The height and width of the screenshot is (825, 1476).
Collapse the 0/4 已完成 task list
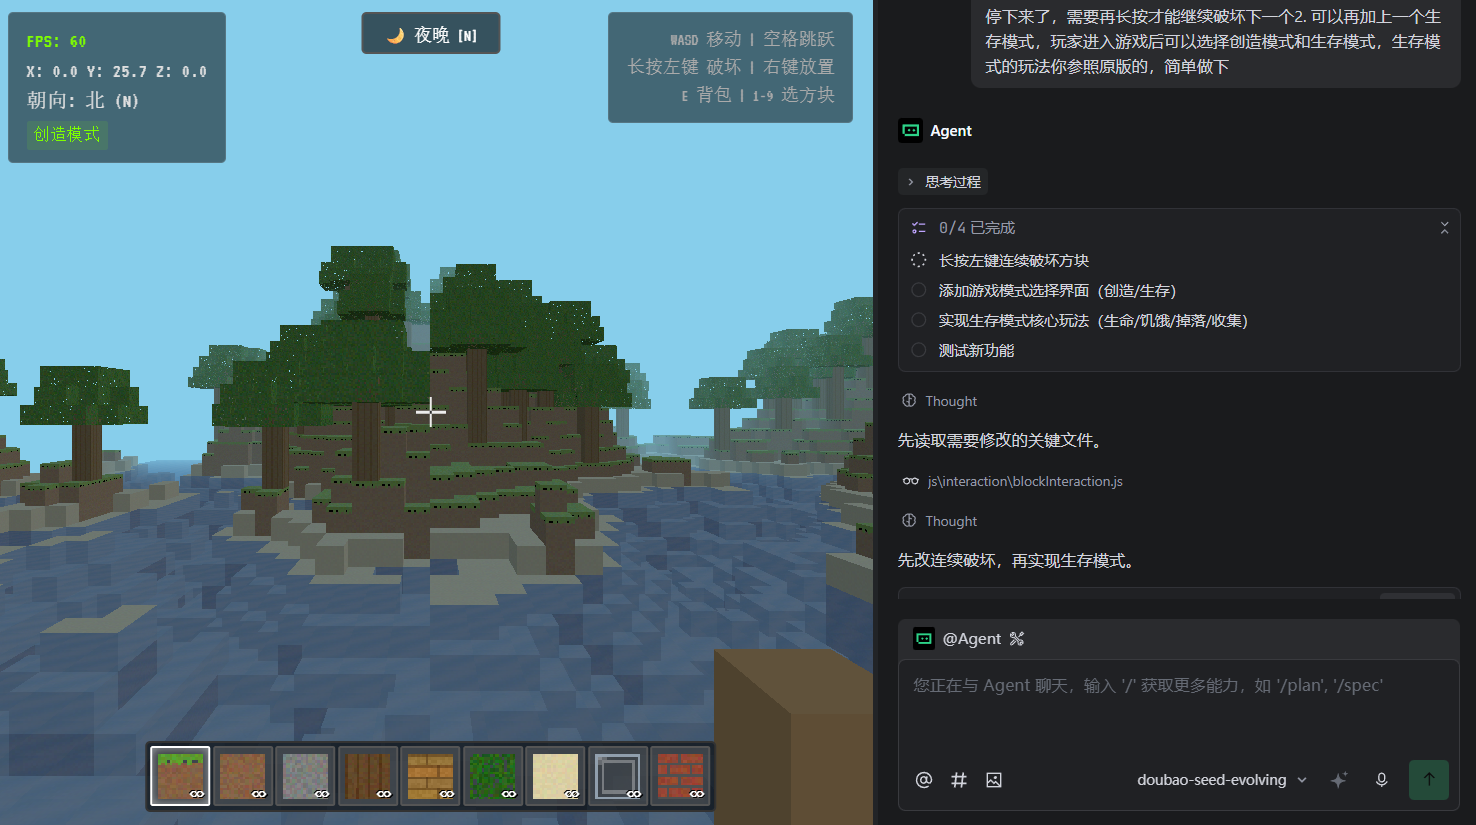point(1444,228)
